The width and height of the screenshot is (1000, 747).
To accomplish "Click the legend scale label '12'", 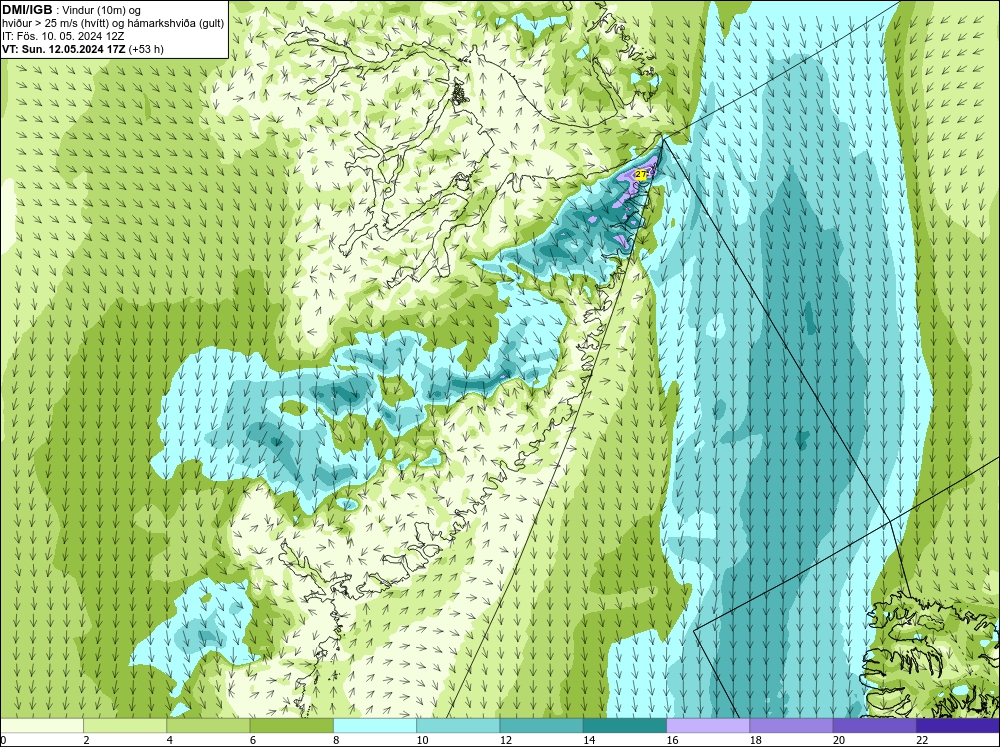I will pyautogui.click(x=506, y=740).
